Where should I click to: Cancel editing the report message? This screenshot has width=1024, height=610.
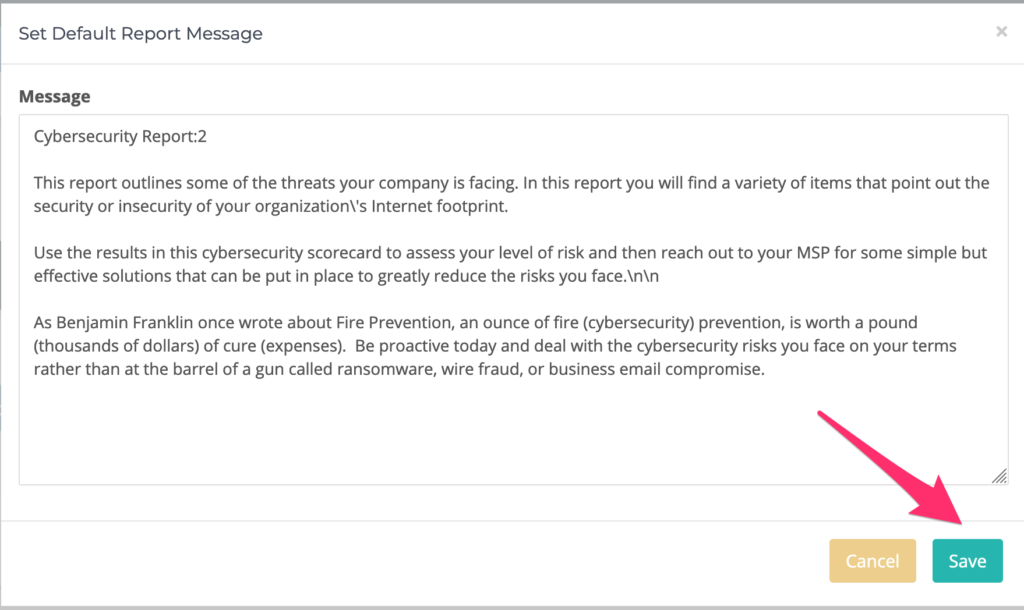pyautogui.click(x=872, y=560)
